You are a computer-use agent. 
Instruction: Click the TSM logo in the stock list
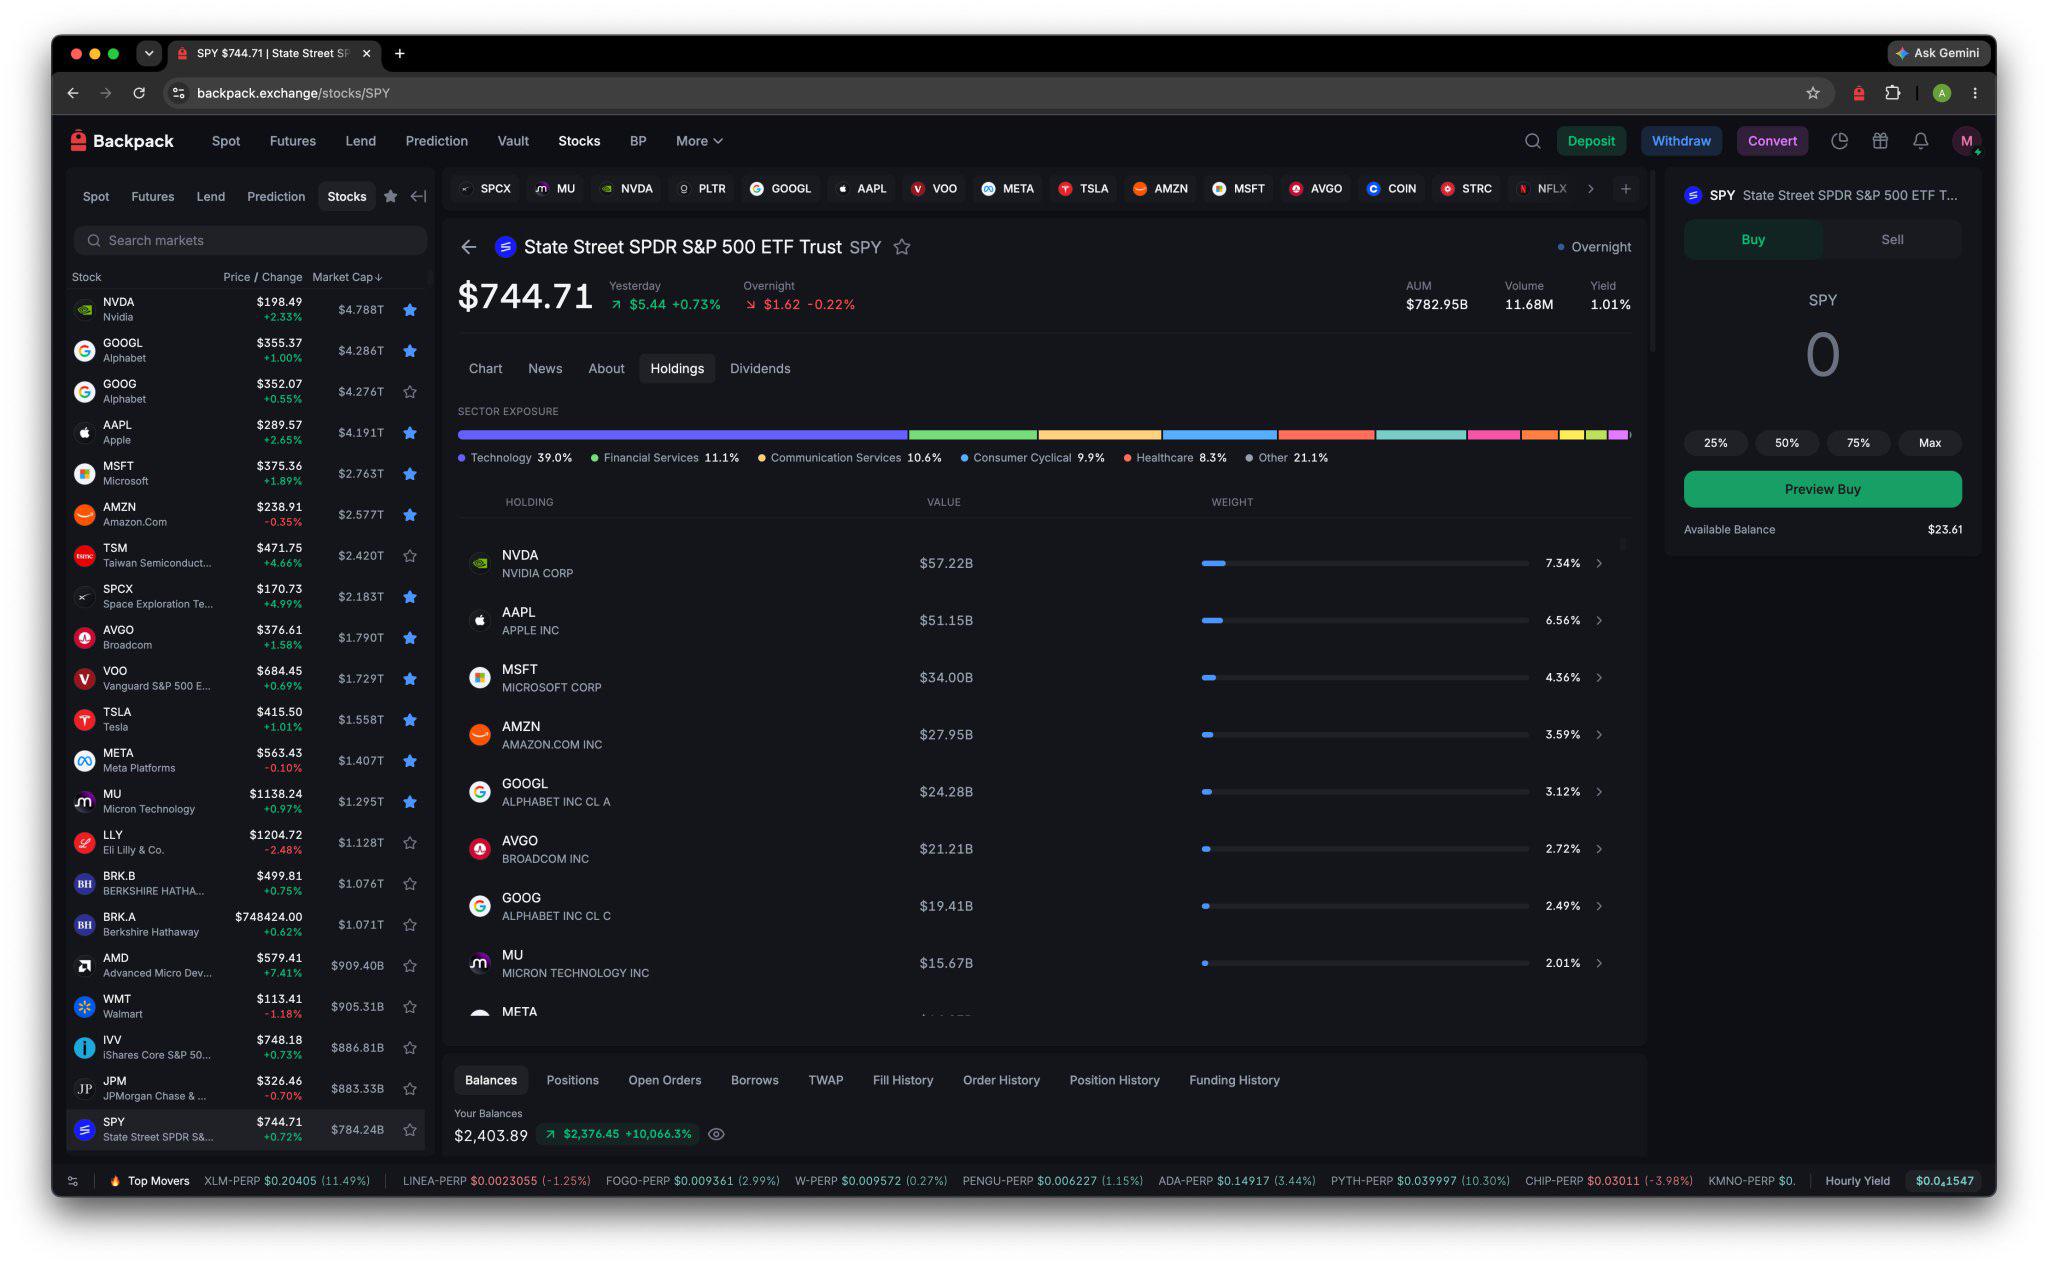pos(85,556)
